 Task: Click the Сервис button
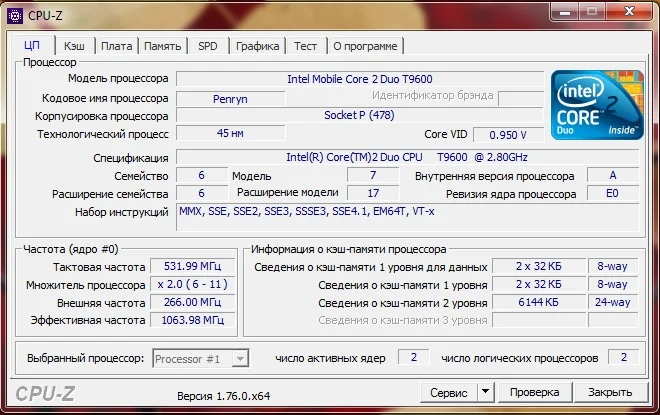point(449,393)
